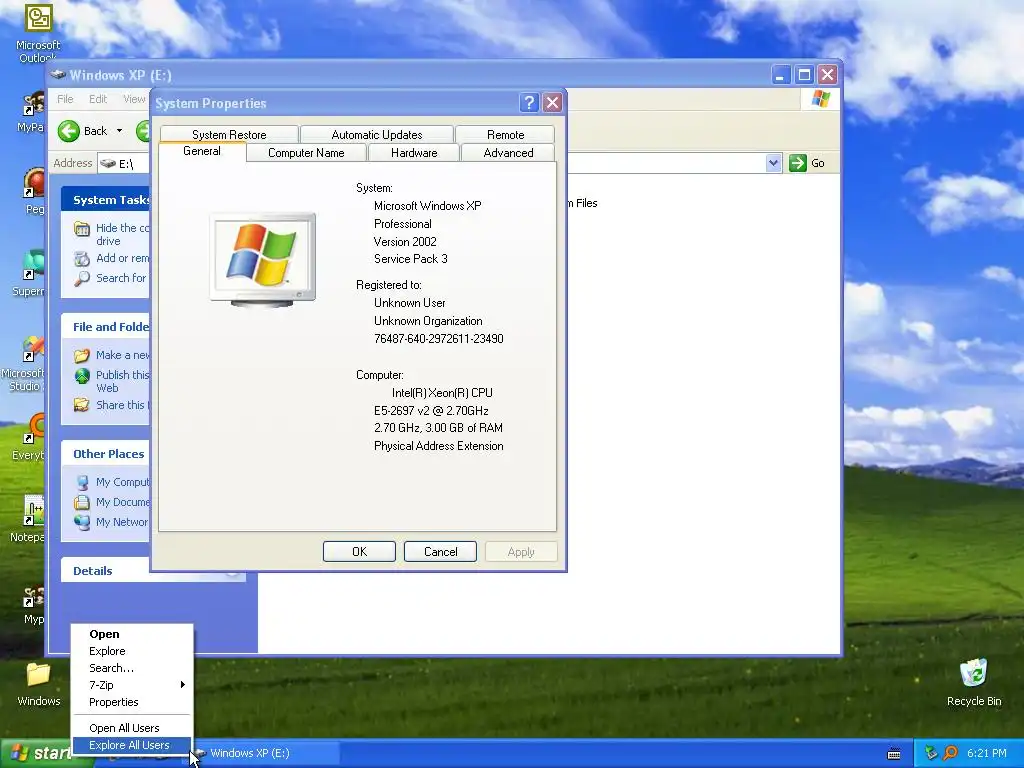Screen dimensions: 1024x768
Task: Open the address bar dropdown
Action: coord(773,163)
